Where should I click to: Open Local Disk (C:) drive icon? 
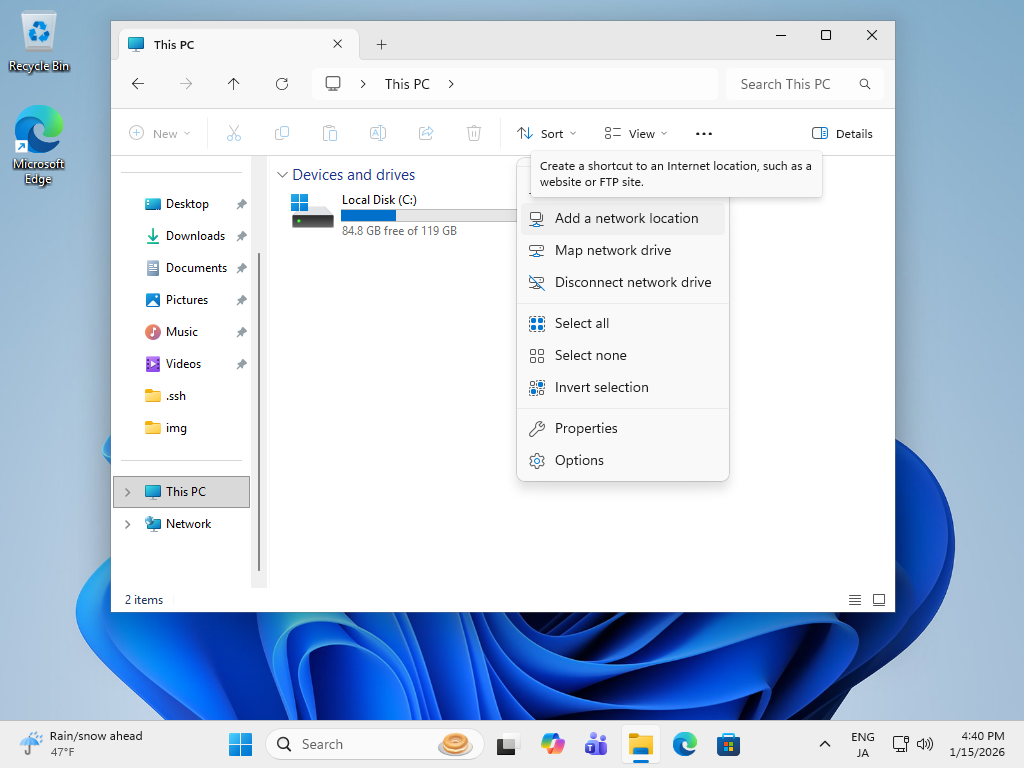coord(312,214)
